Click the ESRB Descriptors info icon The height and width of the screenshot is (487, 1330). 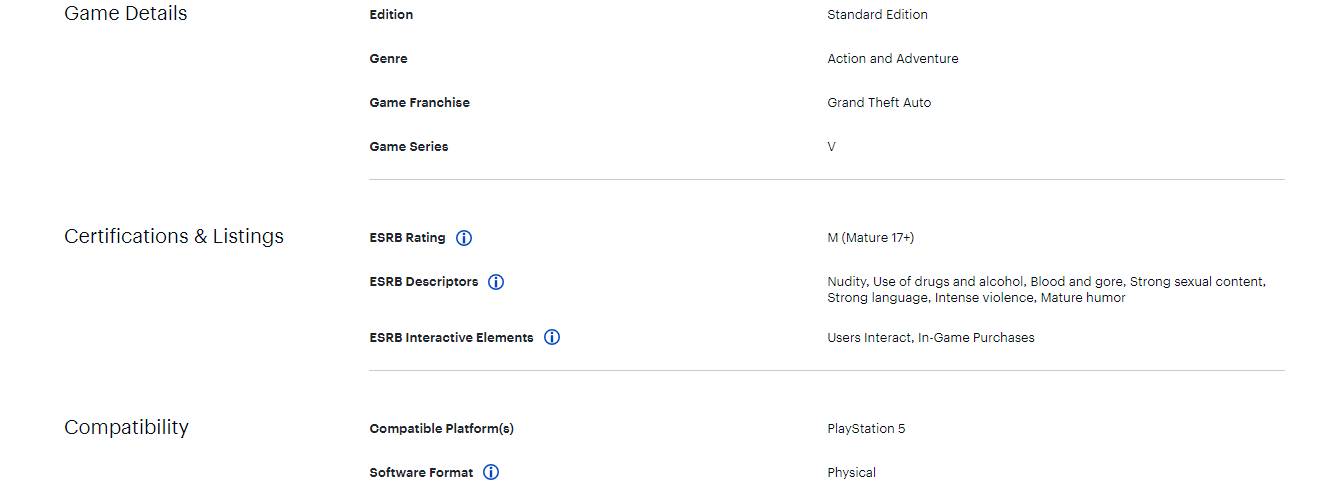point(496,282)
